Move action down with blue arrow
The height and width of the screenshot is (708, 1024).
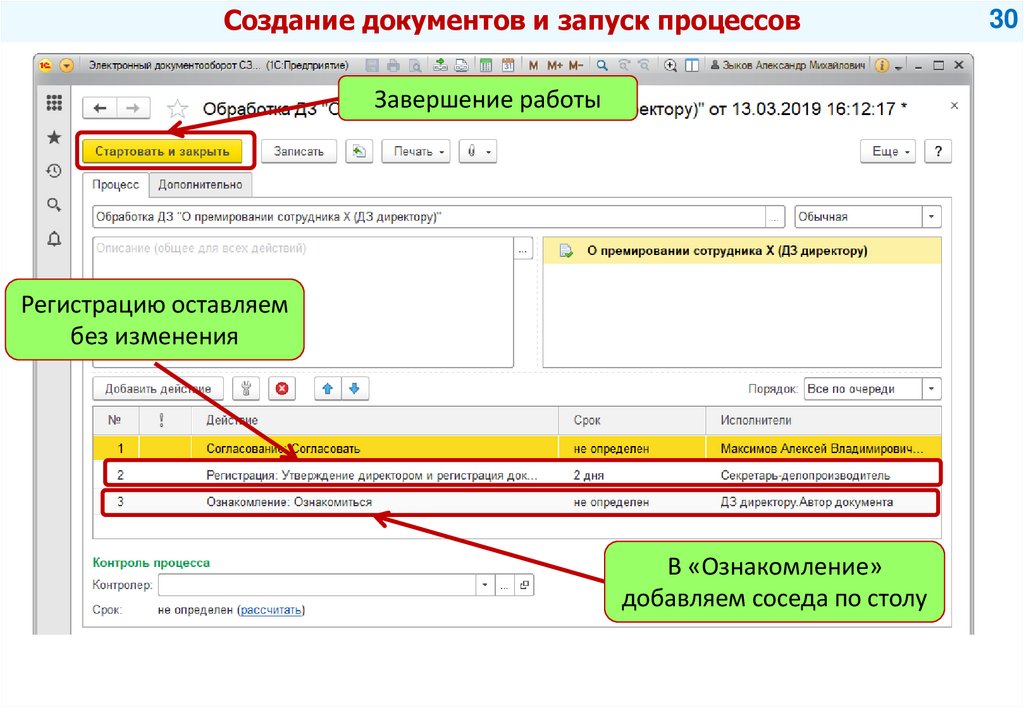[x=355, y=389]
